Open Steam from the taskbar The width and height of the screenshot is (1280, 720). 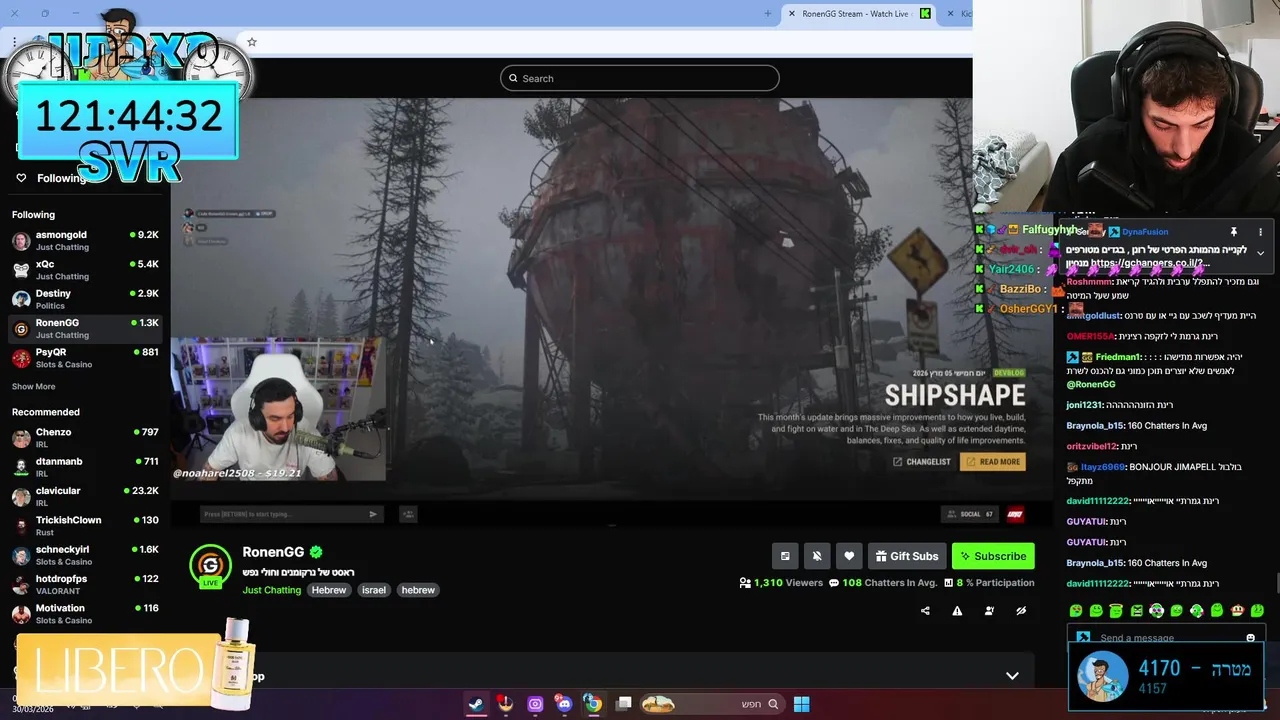pyautogui.click(x=476, y=704)
